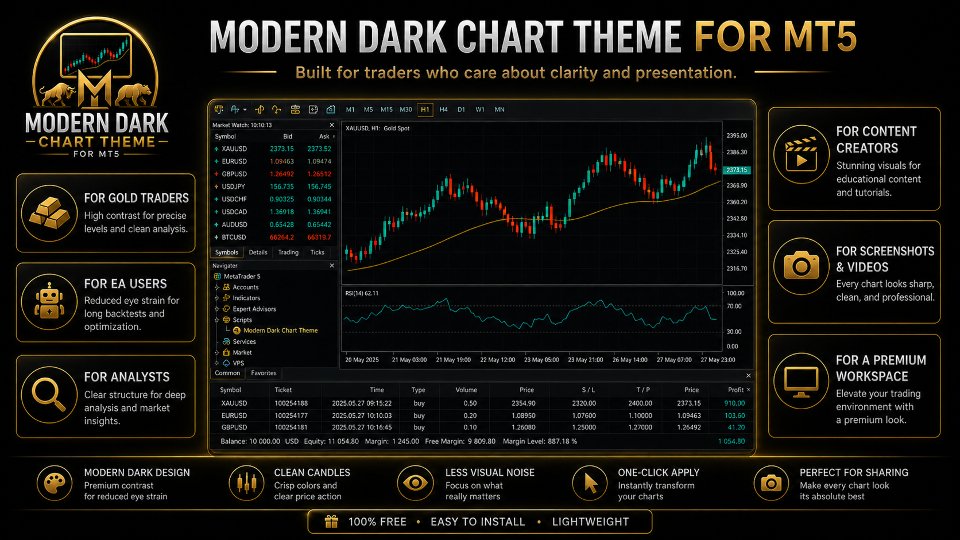The height and width of the screenshot is (540, 960).
Task: Click the clapperboard icon for Content Creators
Action: coord(801,154)
